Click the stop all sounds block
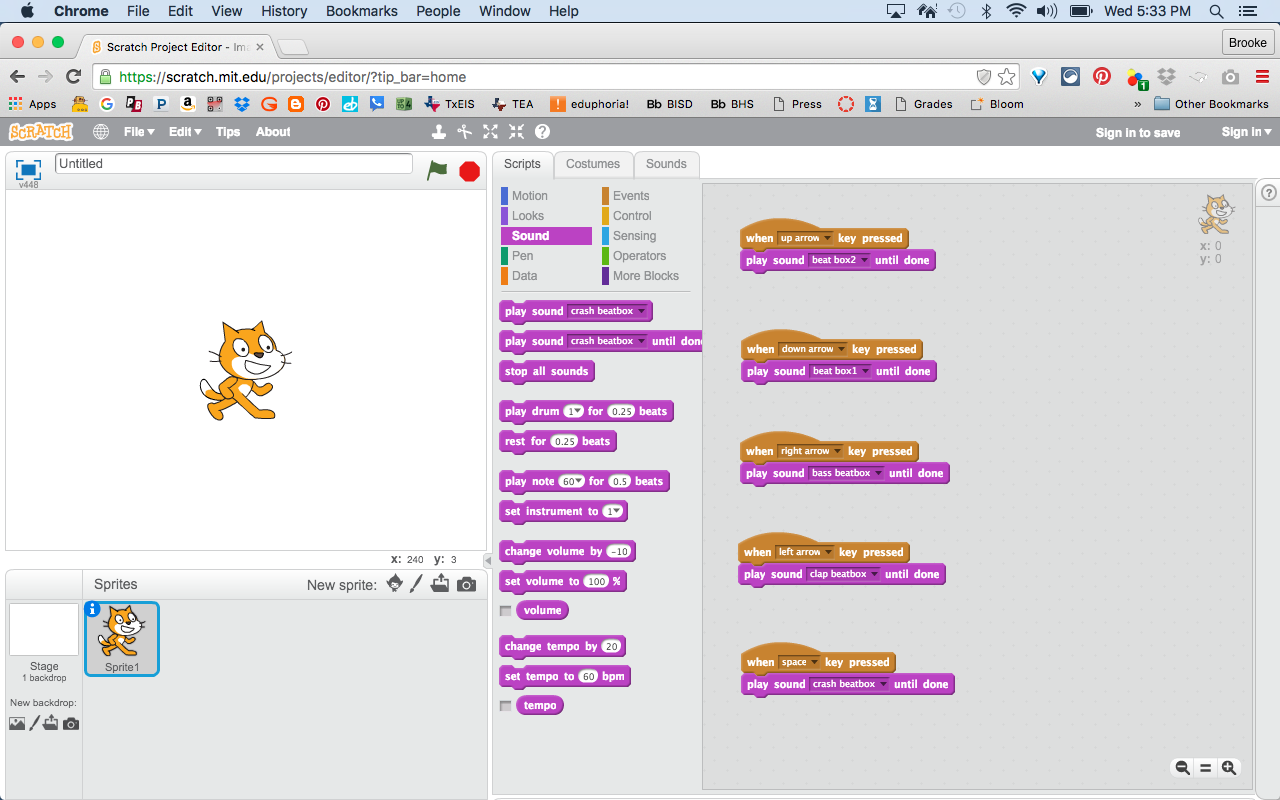The image size is (1280, 800). tap(547, 371)
